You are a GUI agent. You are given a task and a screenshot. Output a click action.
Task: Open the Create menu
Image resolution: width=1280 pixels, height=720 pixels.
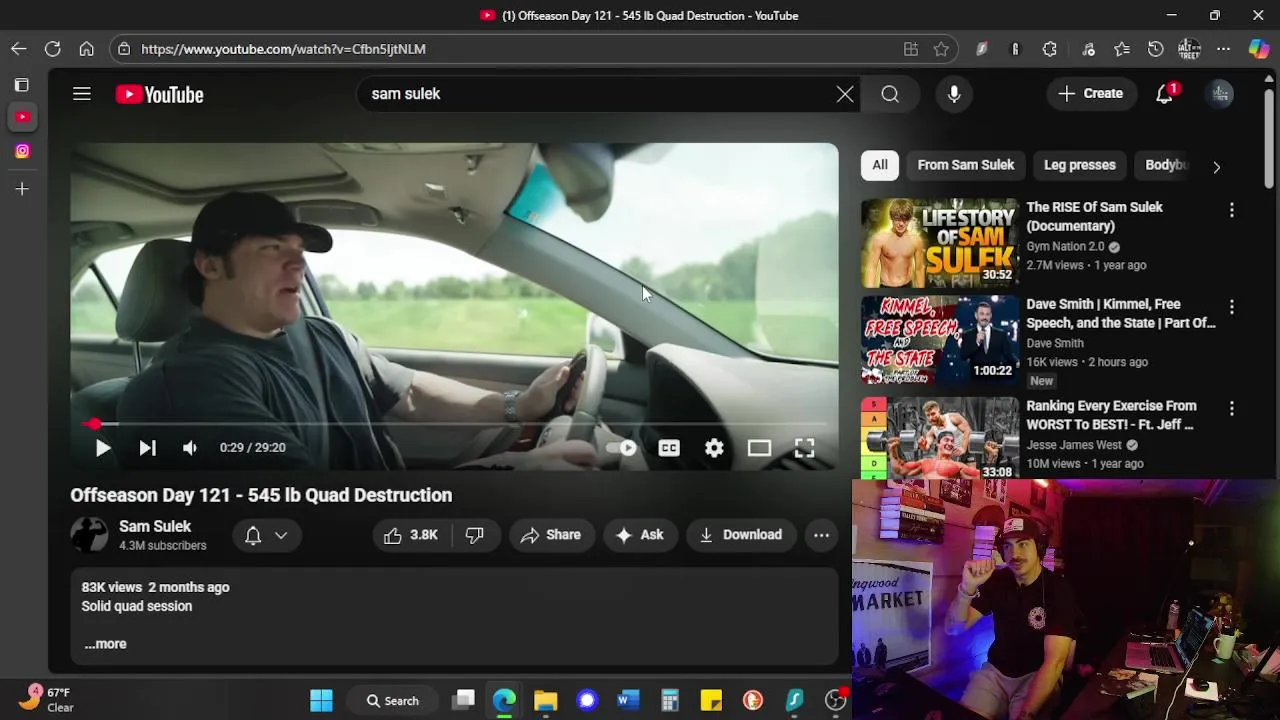pyautogui.click(x=1091, y=94)
